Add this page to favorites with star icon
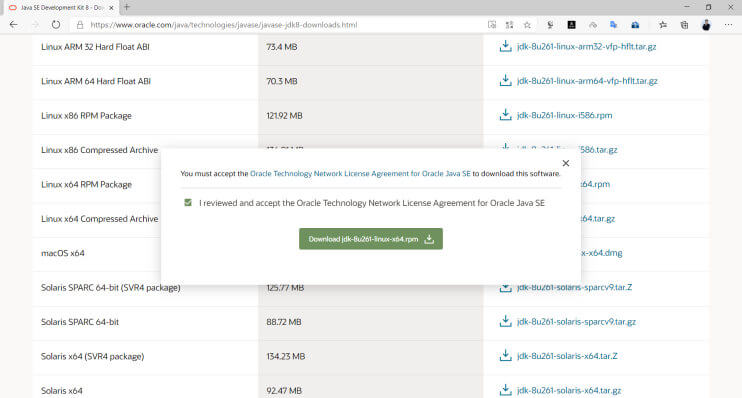This screenshot has width=742, height=398. click(x=527, y=25)
